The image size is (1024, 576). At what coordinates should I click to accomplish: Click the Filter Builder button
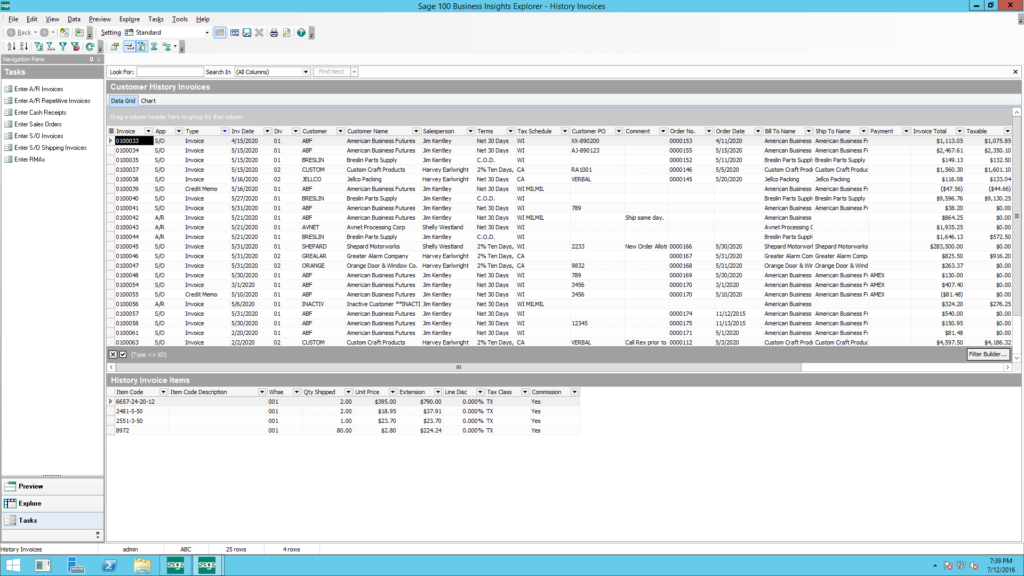(986, 354)
